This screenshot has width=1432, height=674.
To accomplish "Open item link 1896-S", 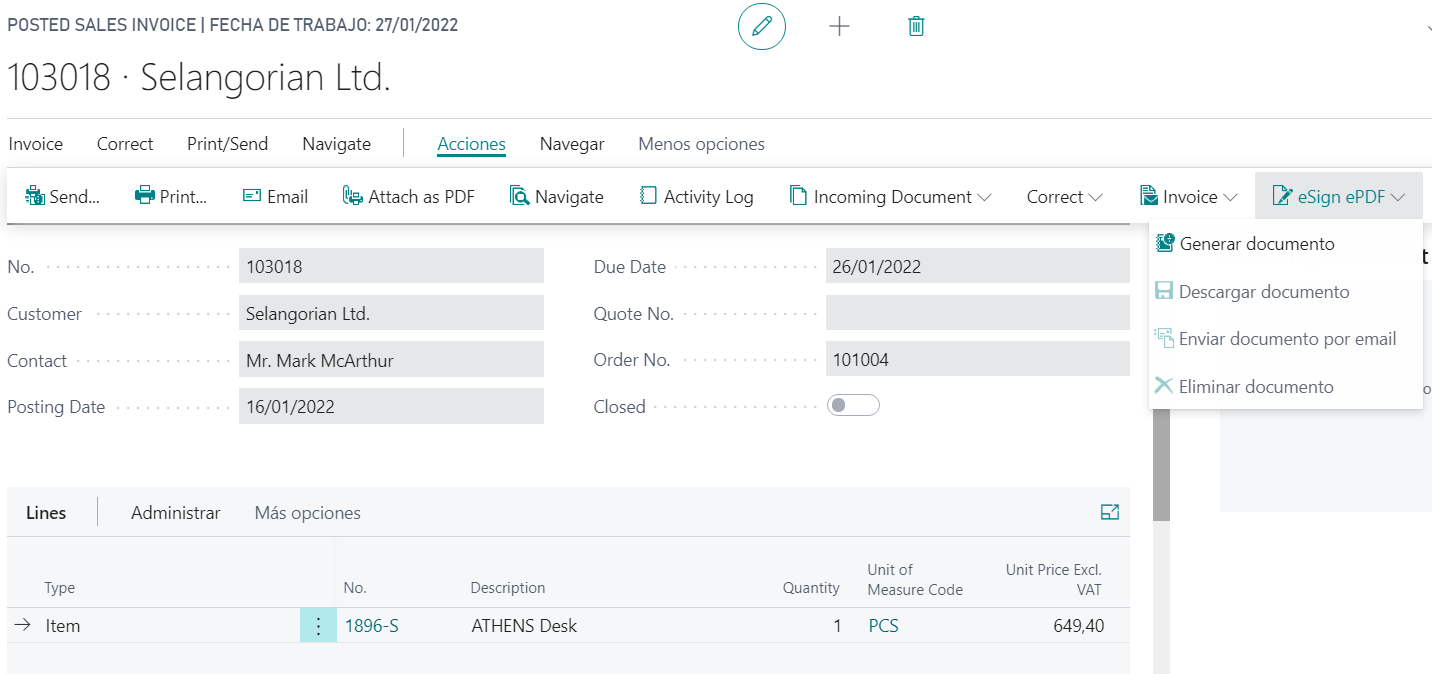I will click(371, 626).
